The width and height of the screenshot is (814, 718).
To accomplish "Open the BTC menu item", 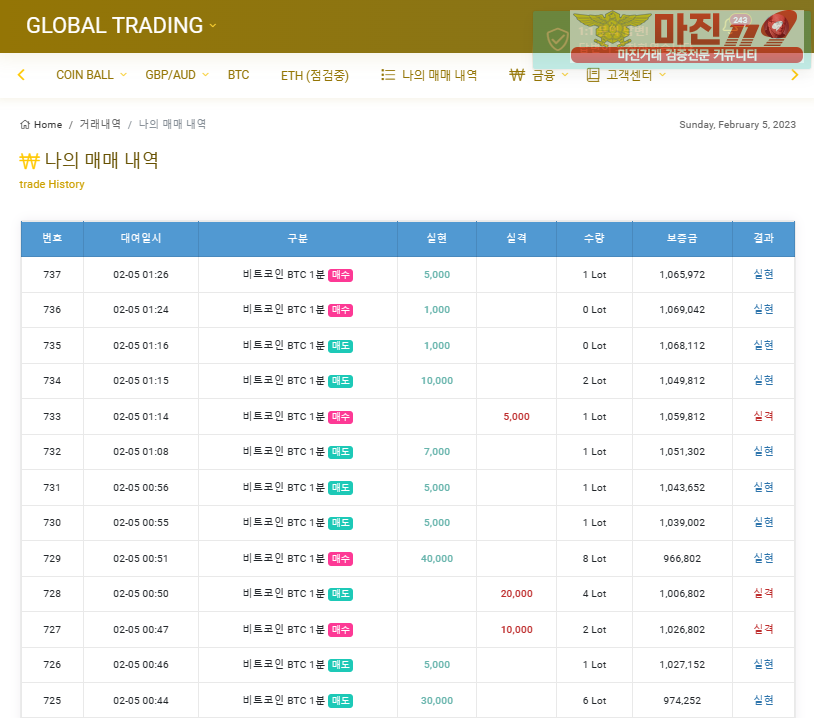I will click(x=238, y=75).
